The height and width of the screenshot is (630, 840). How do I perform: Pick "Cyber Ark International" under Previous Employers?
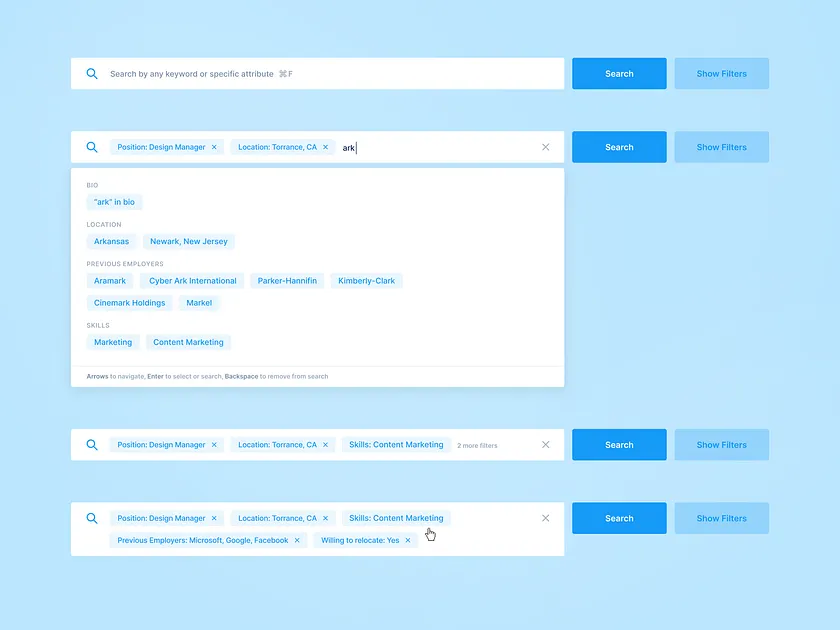191,280
